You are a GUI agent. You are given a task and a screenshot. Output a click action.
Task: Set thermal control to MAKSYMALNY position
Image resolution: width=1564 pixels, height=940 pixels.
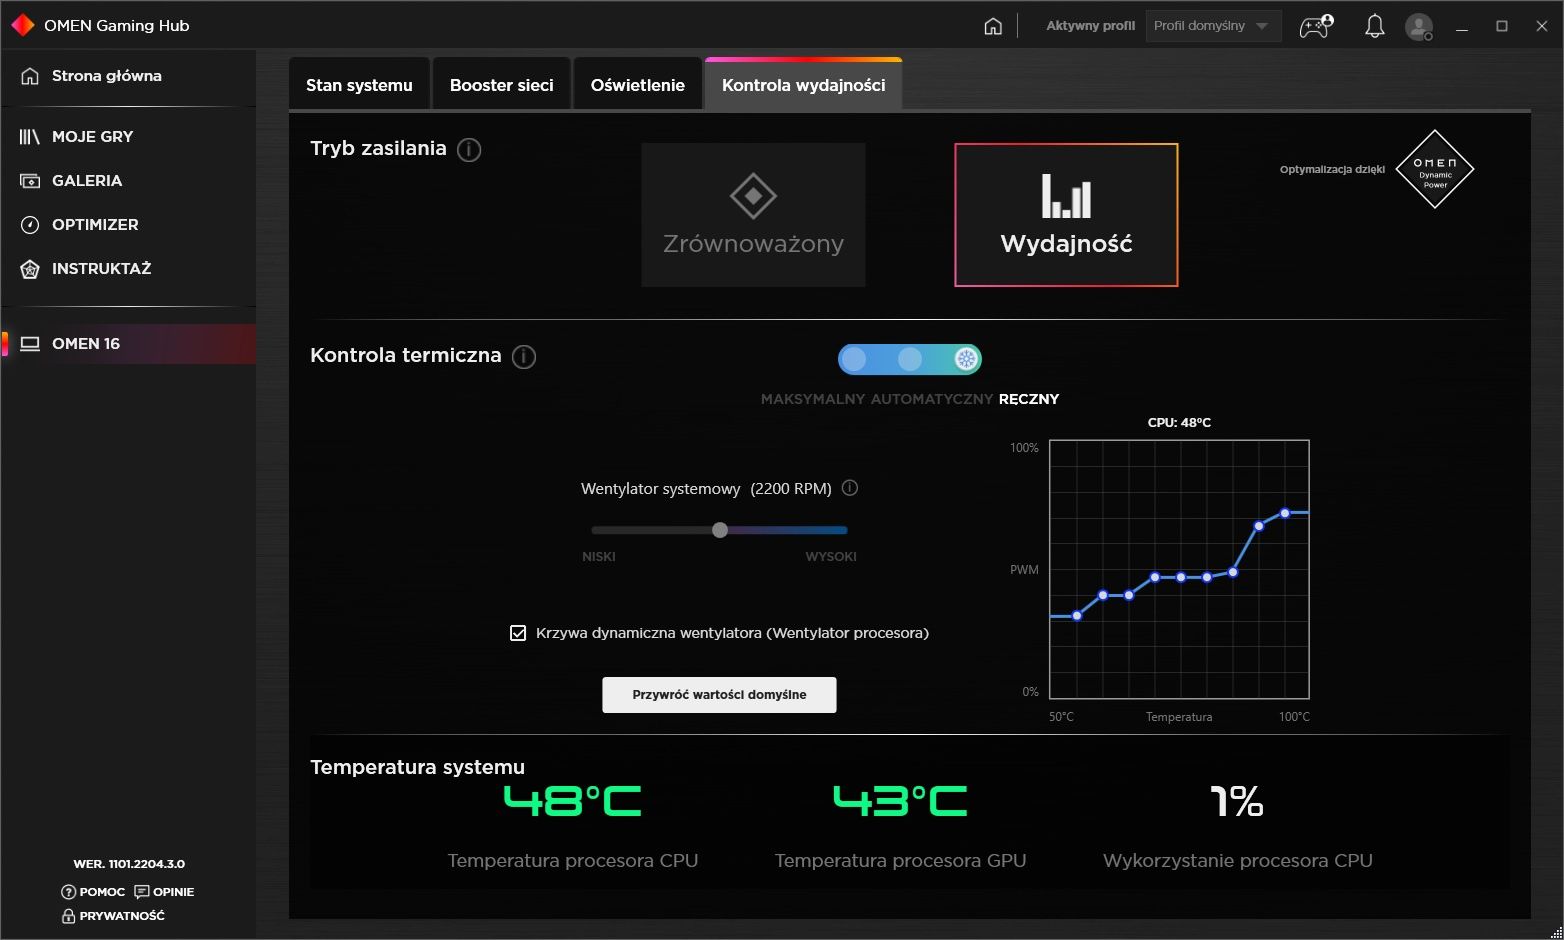pos(854,359)
